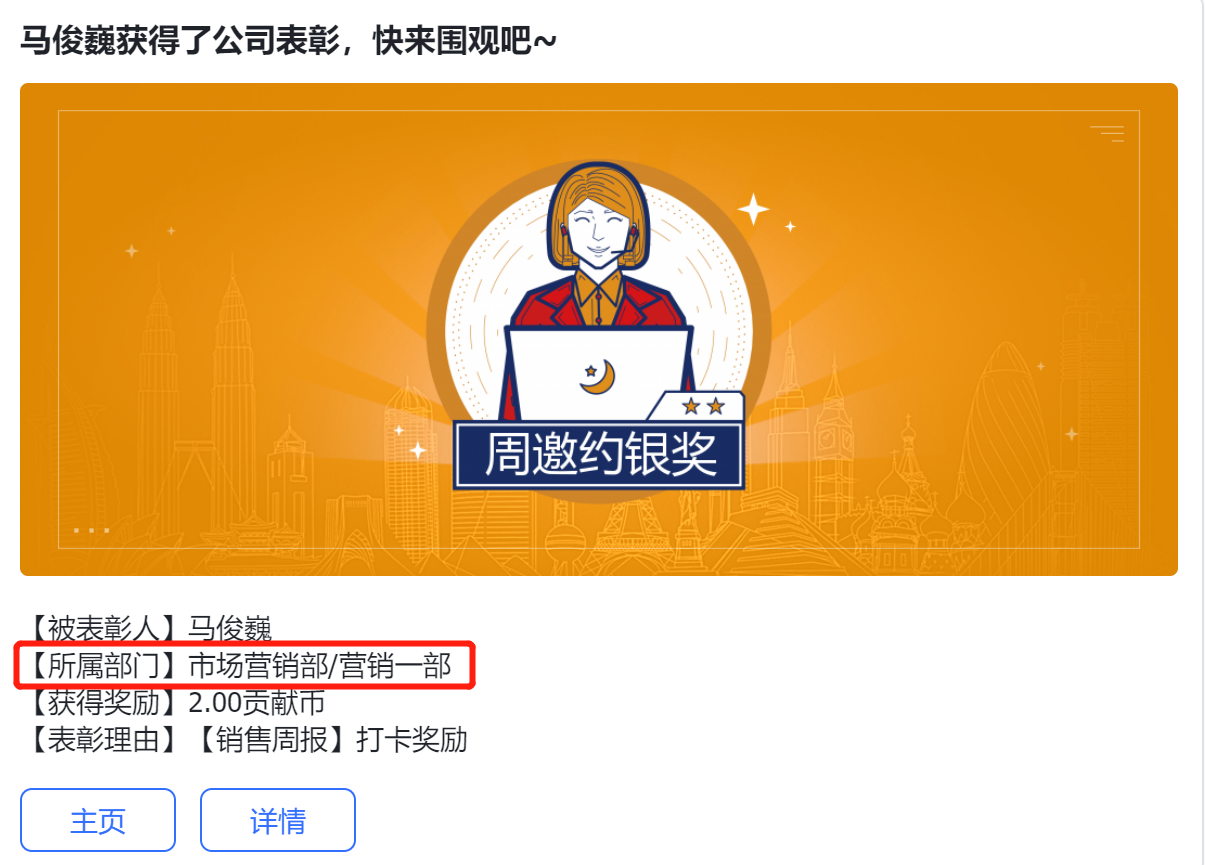Click the three dots on card corner
1205x865 pixels.
(91, 530)
